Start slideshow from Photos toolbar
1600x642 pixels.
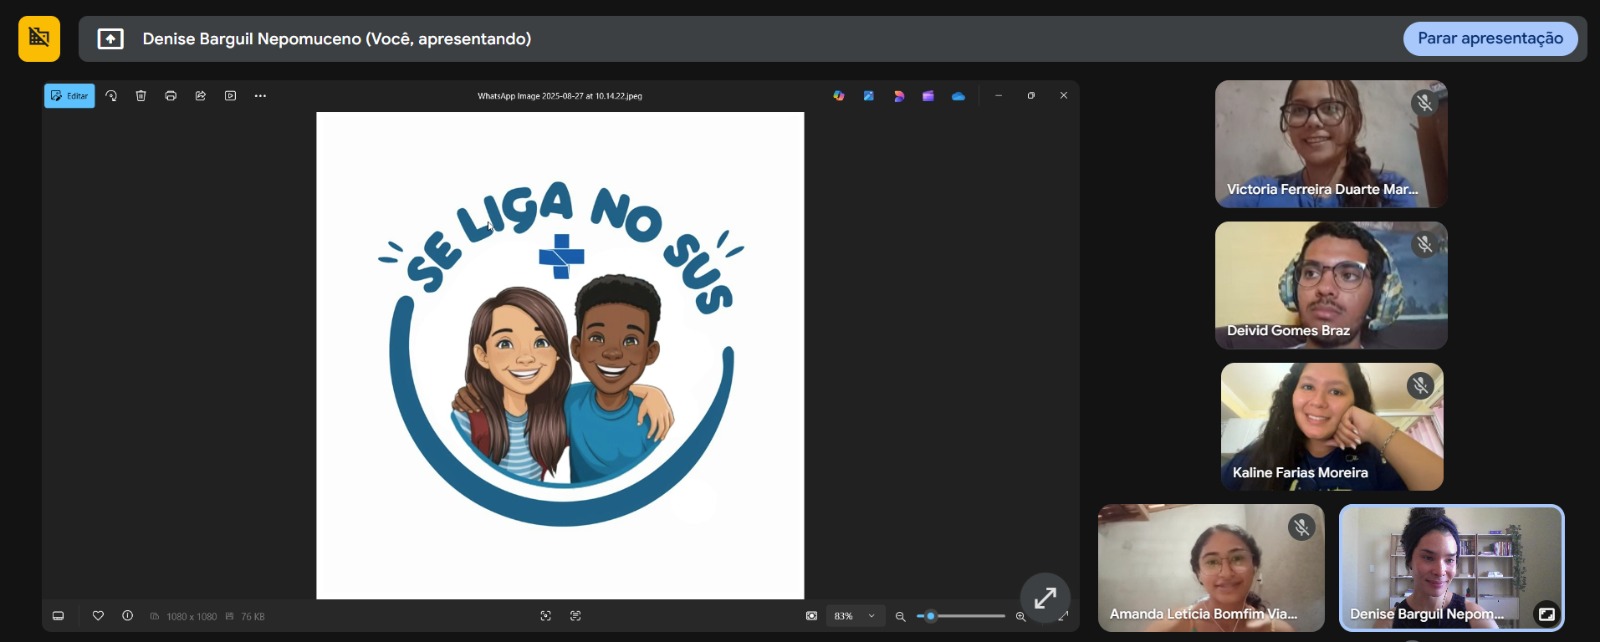230,96
